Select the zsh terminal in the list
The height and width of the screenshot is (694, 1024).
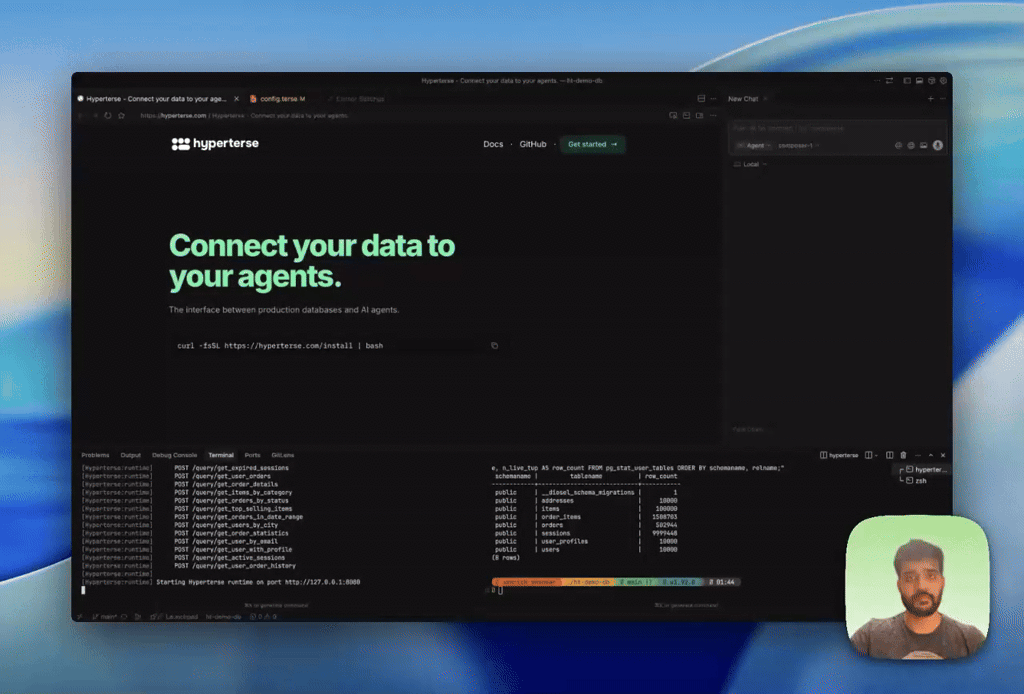click(921, 481)
